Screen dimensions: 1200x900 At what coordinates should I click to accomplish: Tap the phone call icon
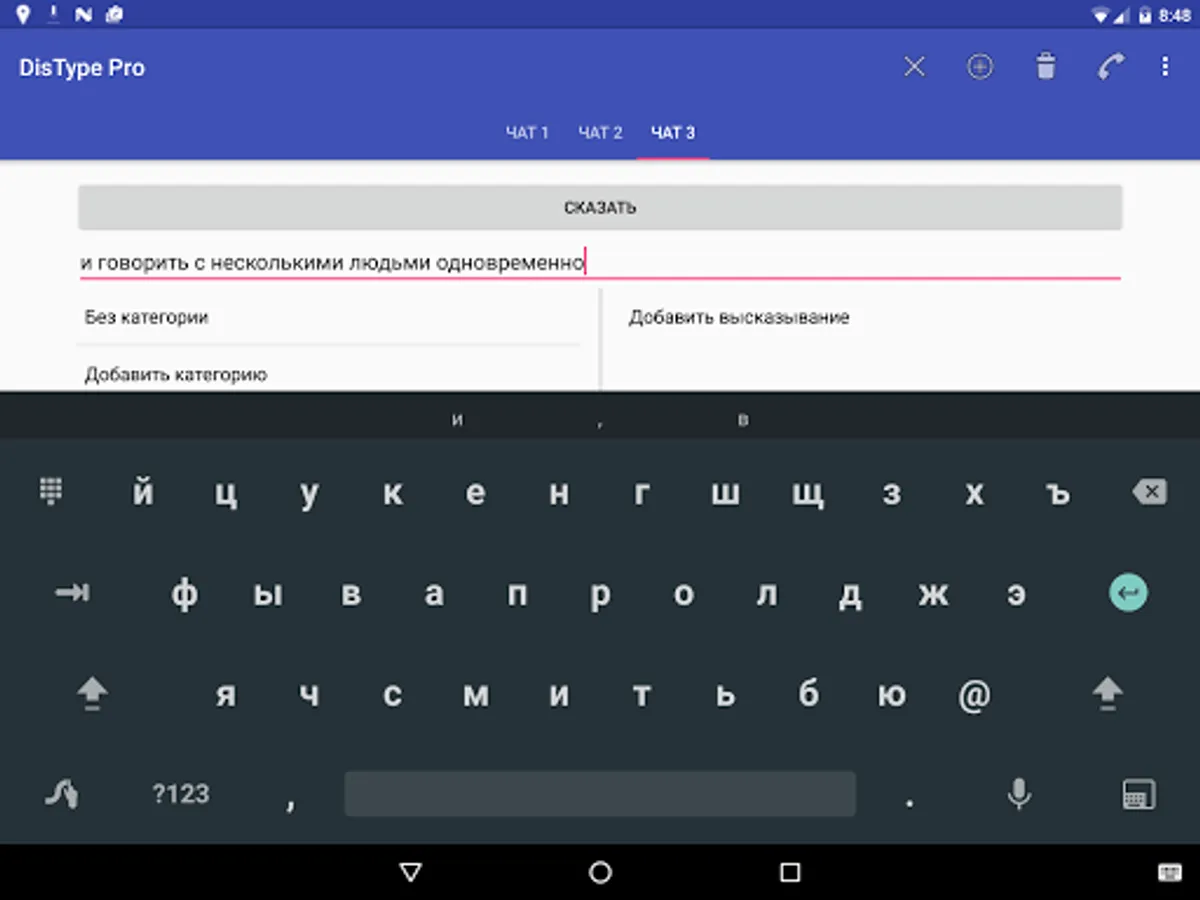(1110, 67)
